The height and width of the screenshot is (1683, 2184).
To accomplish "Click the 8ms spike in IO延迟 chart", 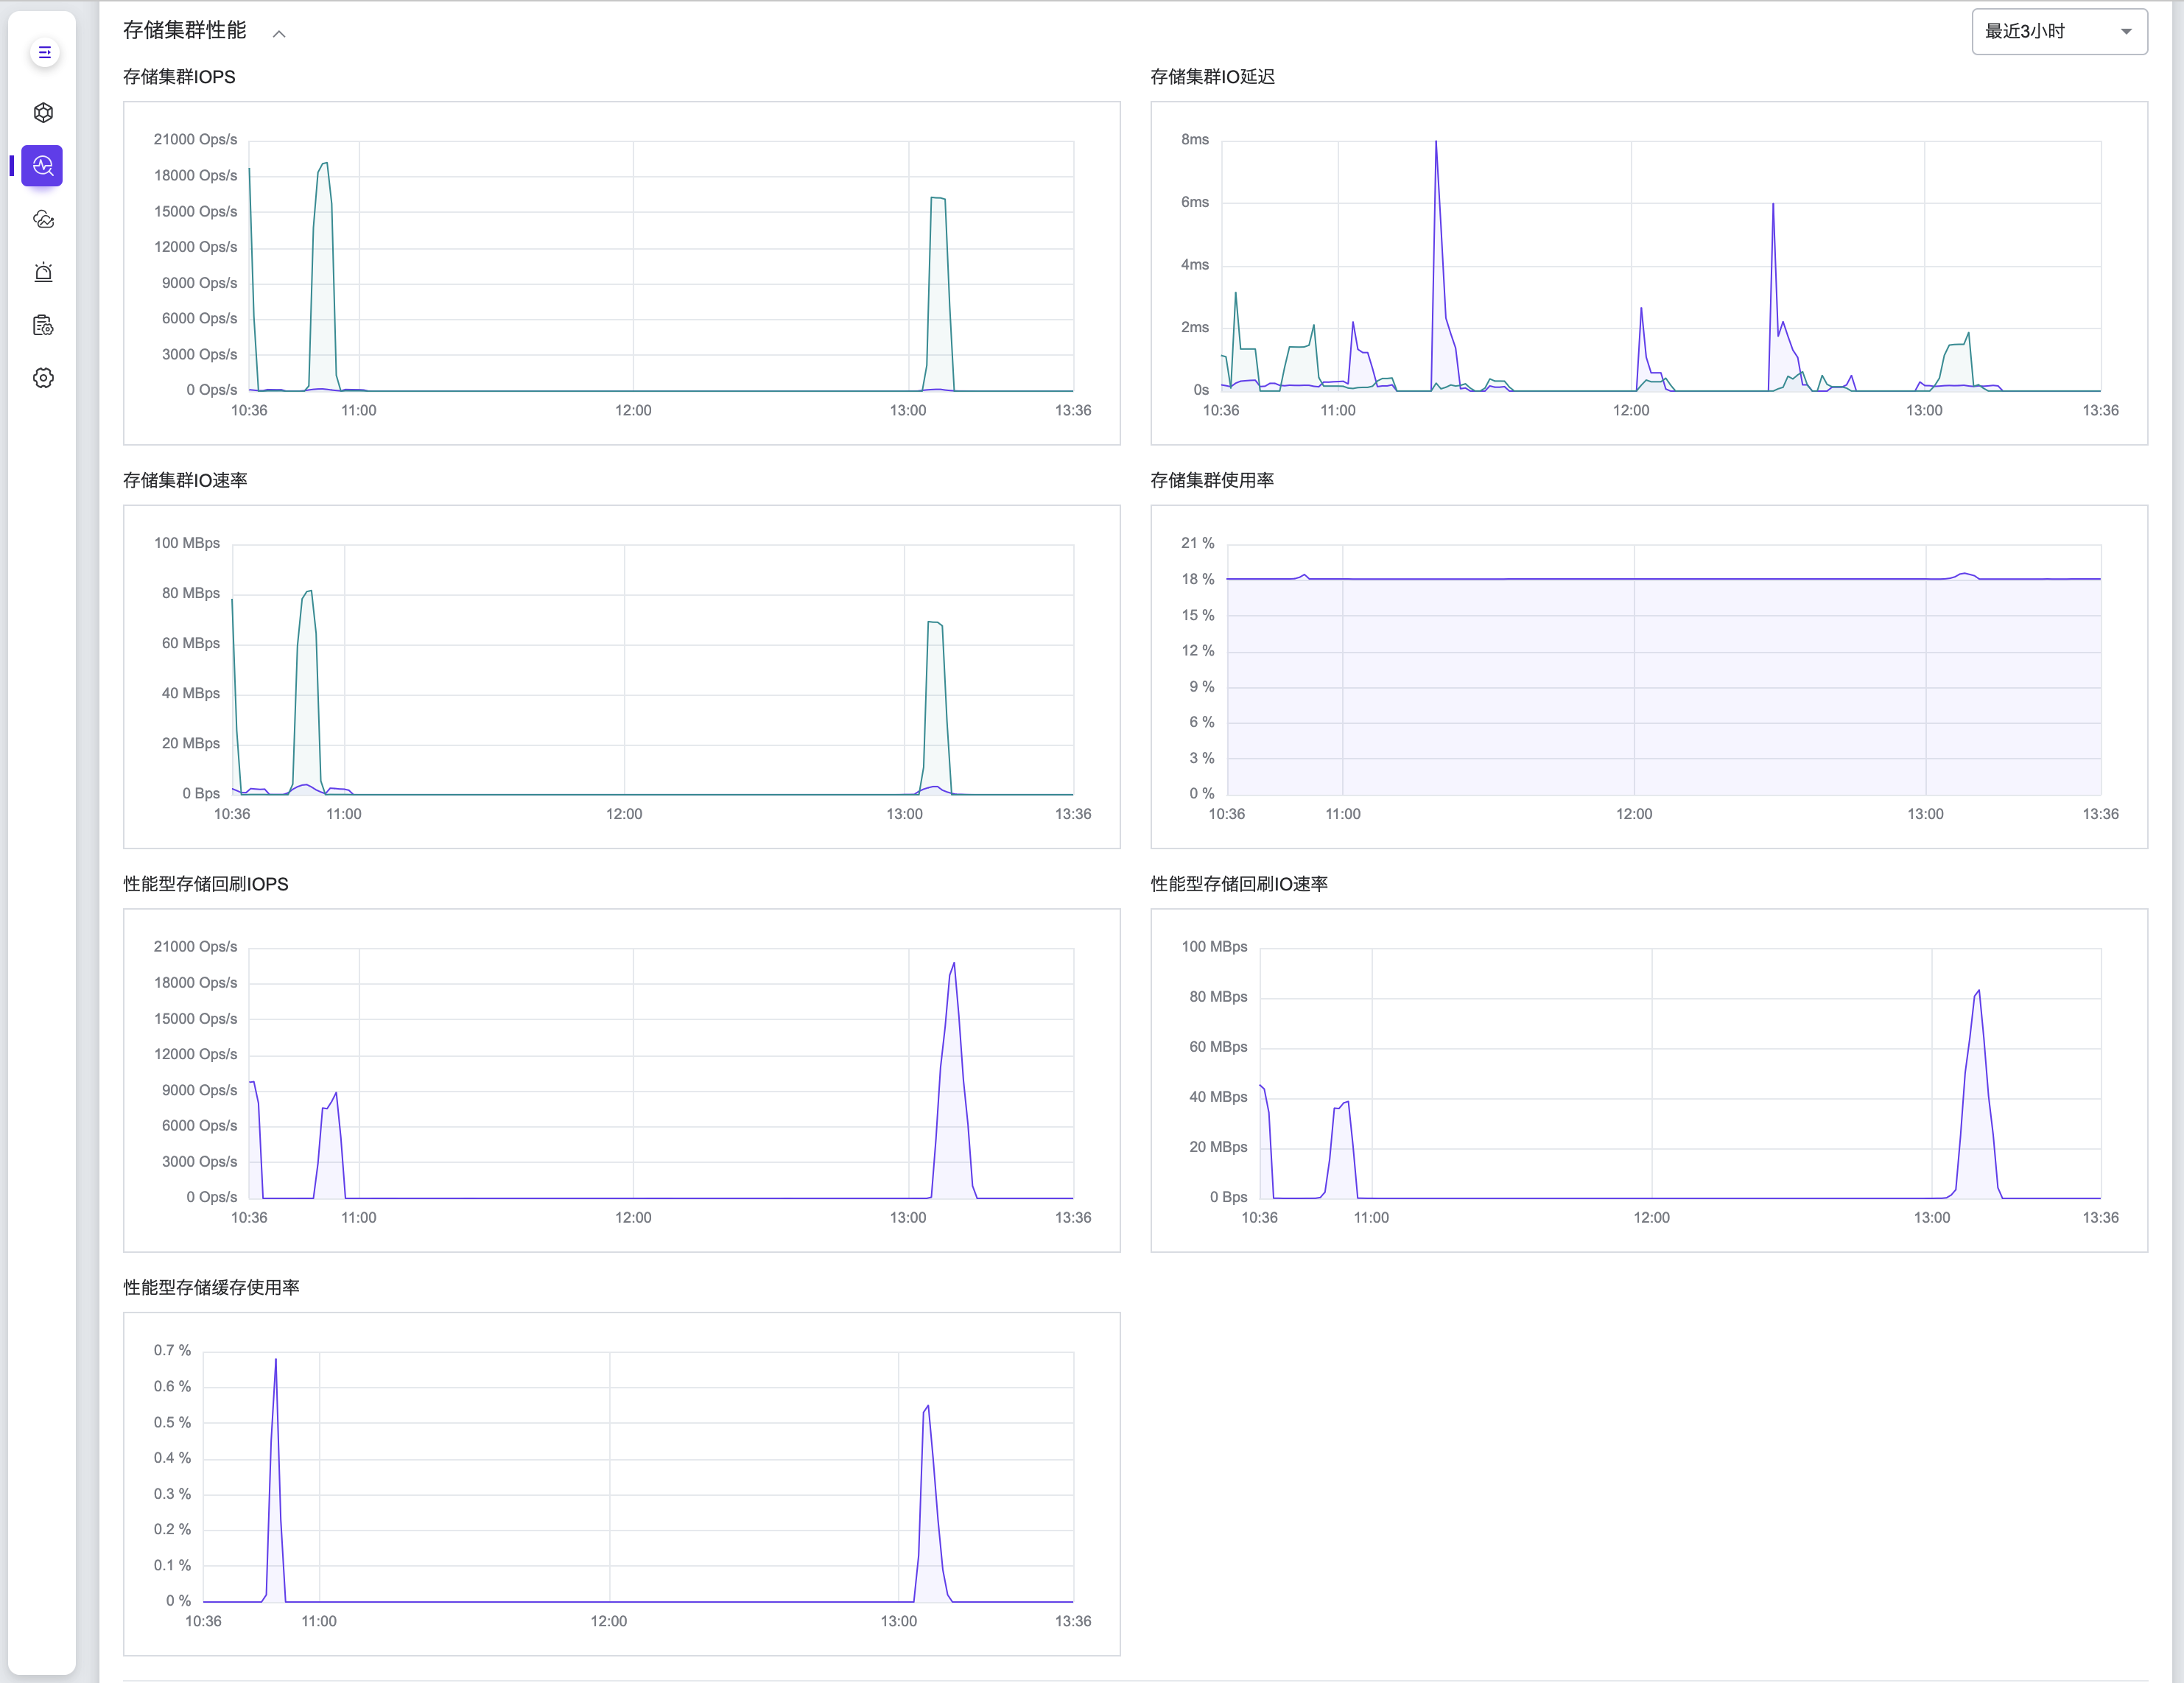I will point(1436,143).
